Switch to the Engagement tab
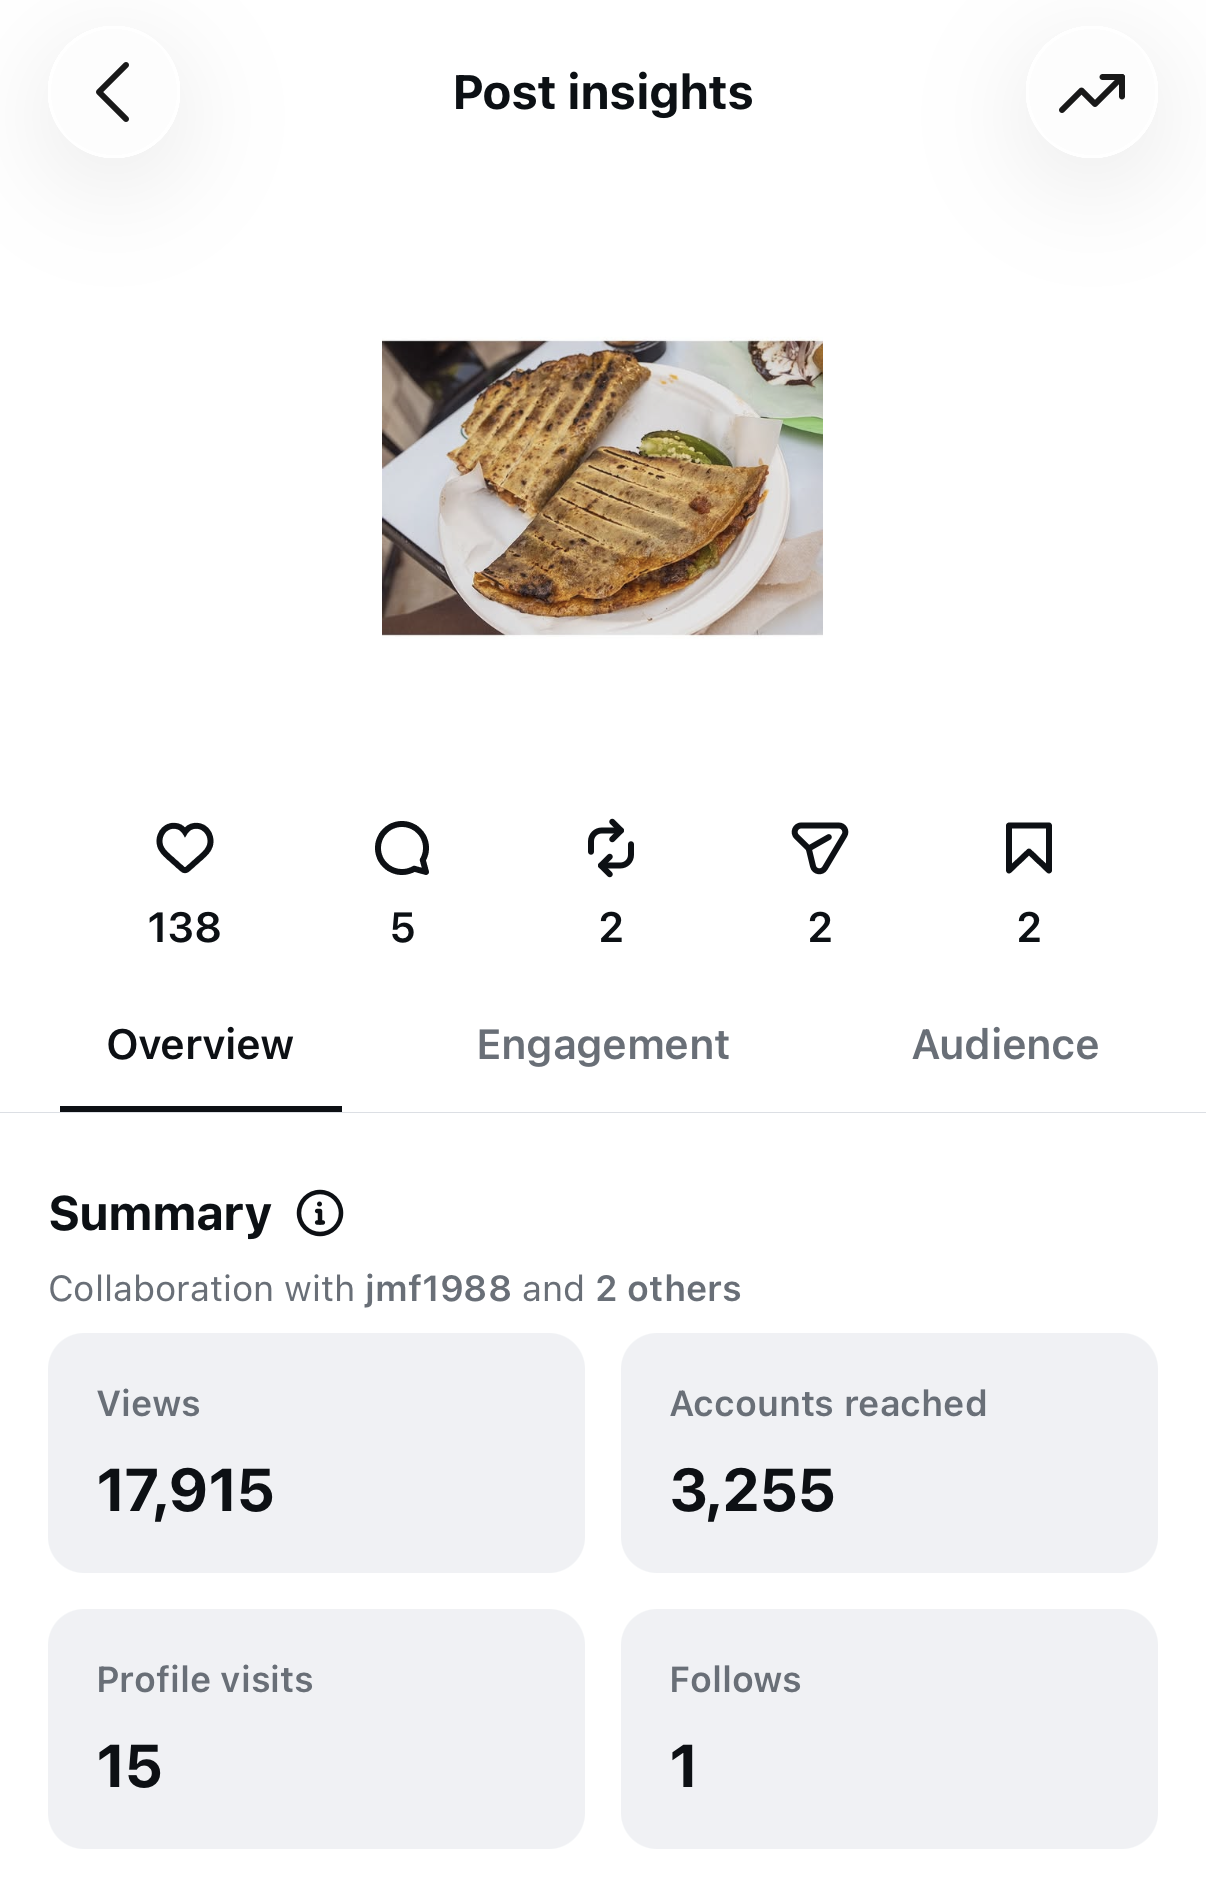Screen dimensions: 1206x1888 pyautogui.click(x=603, y=1045)
